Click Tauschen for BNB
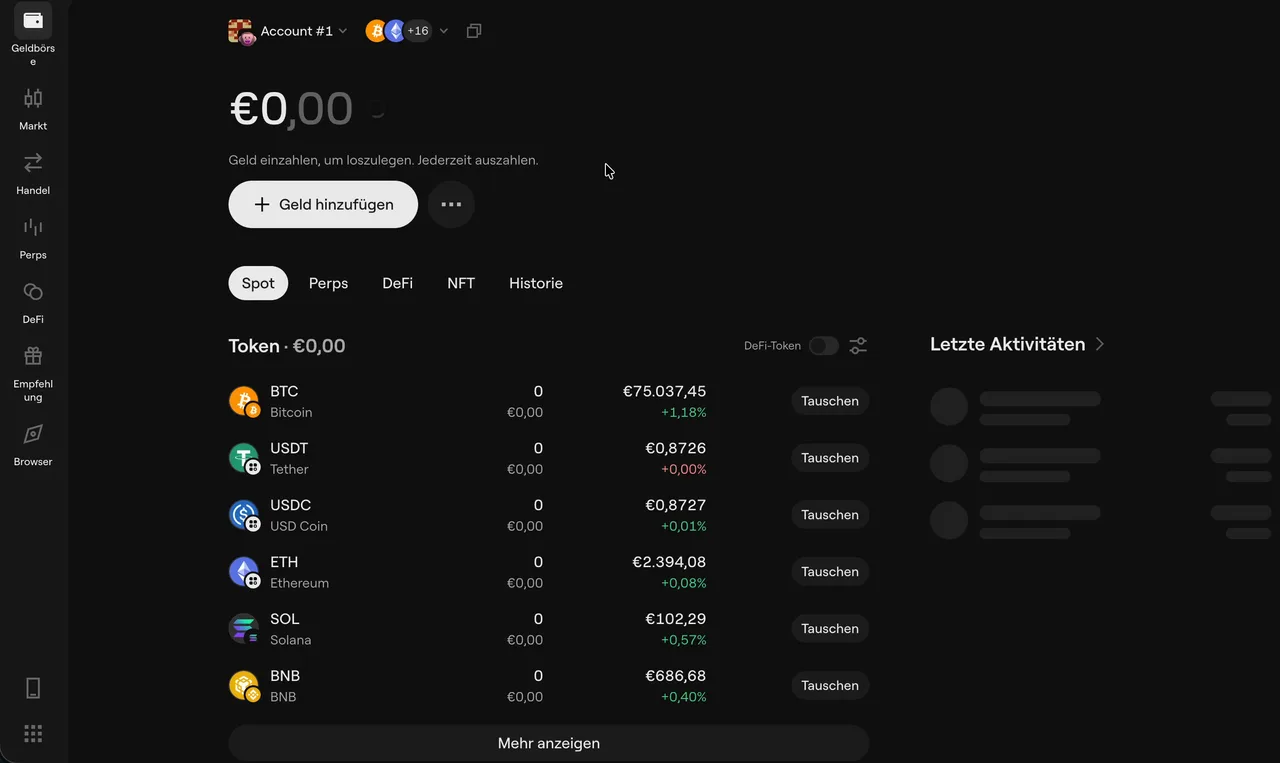Viewport: 1280px width, 763px height. (x=830, y=686)
